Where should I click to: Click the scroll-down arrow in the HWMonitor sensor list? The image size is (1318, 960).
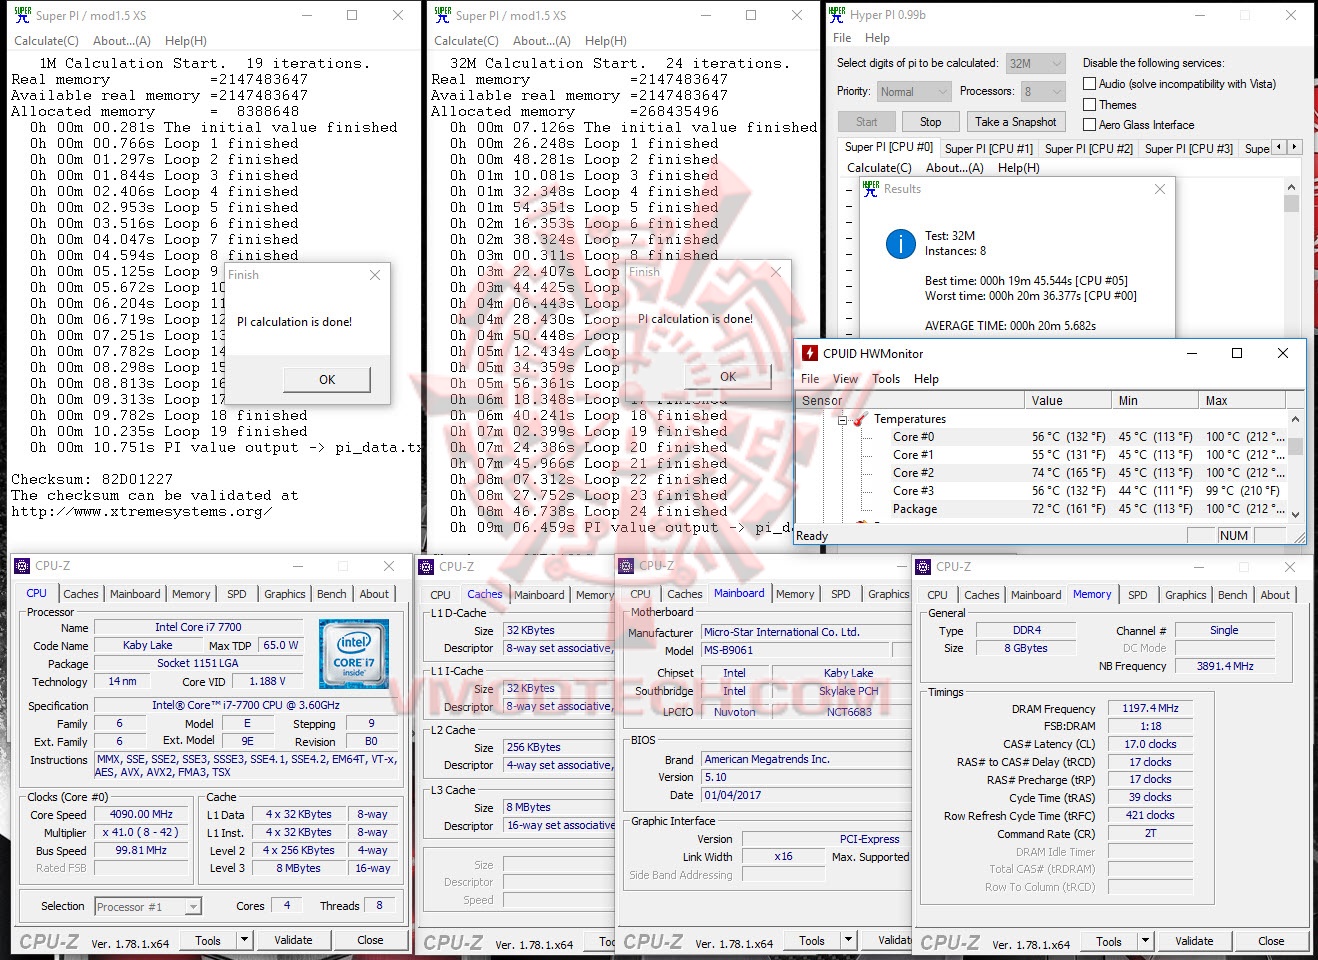click(x=1295, y=514)
